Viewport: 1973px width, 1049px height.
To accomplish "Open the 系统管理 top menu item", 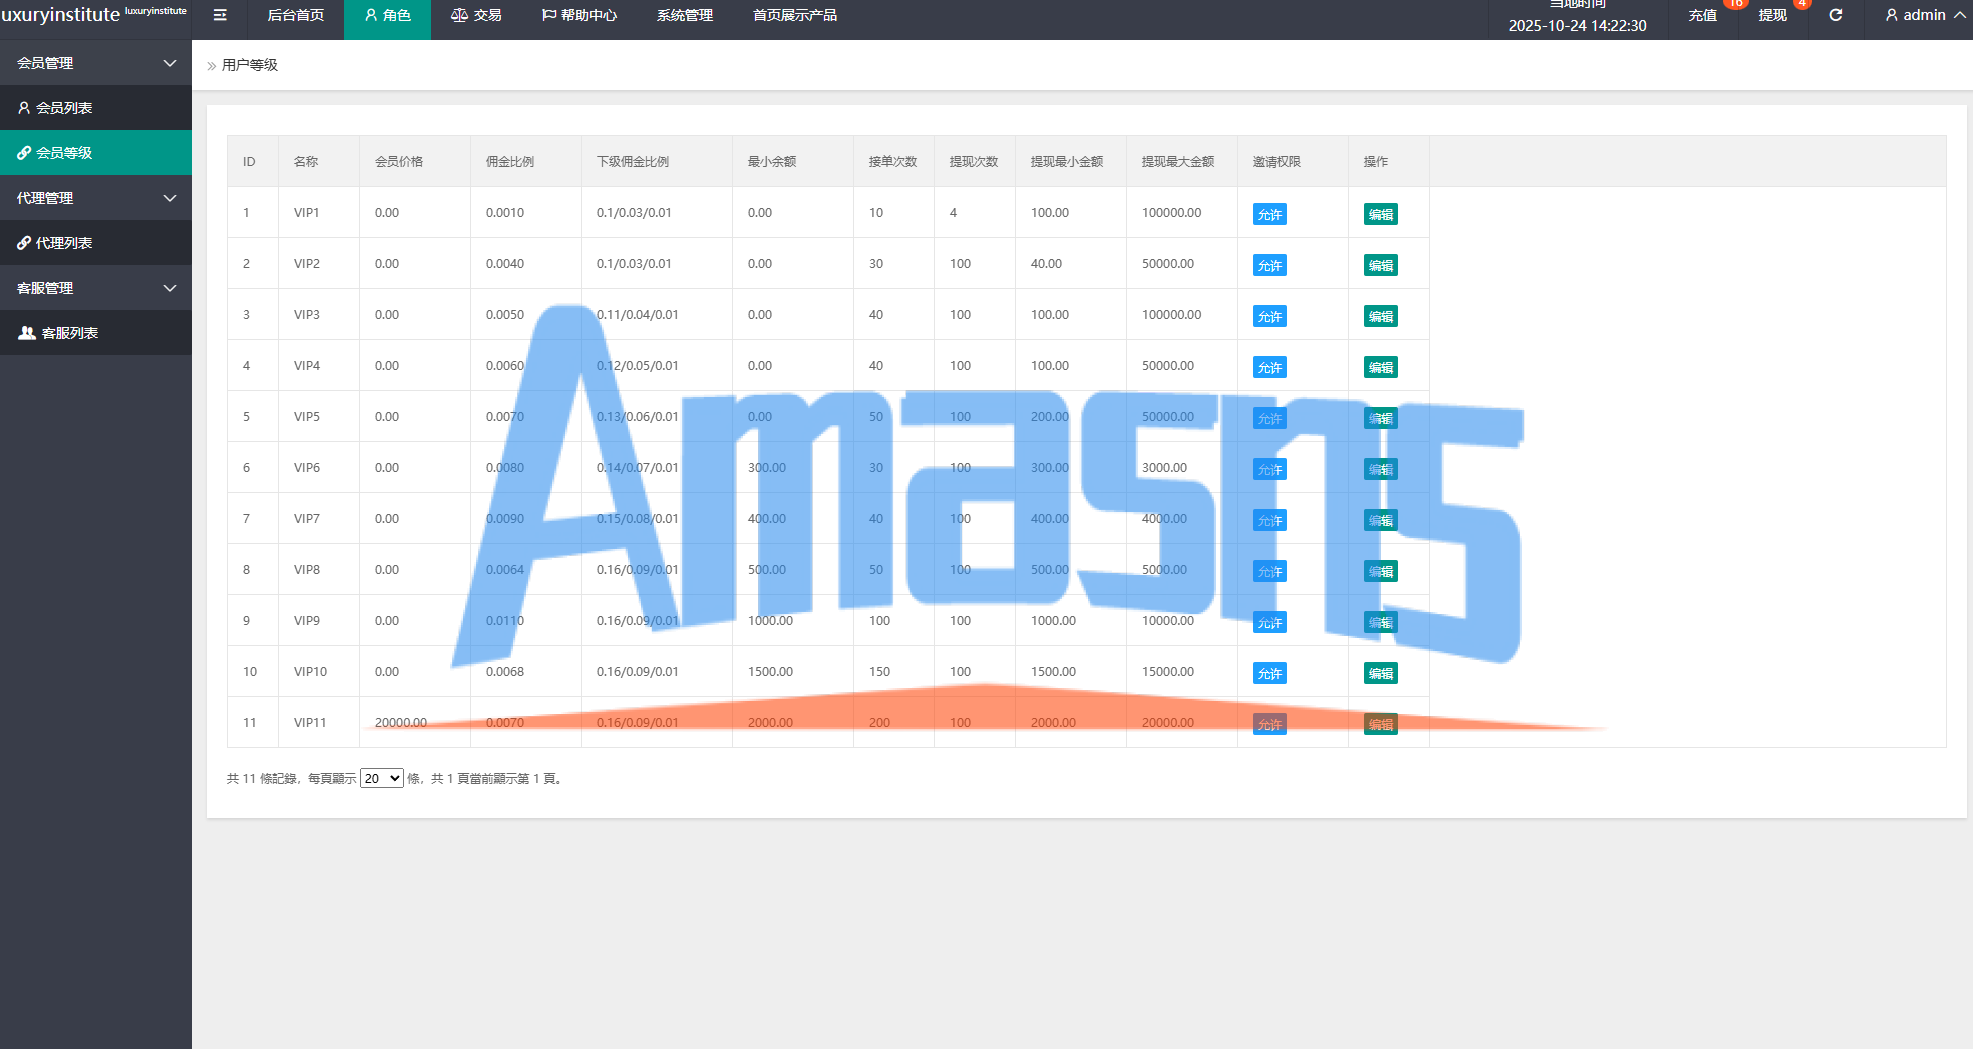I will click(x=684, y=15).
